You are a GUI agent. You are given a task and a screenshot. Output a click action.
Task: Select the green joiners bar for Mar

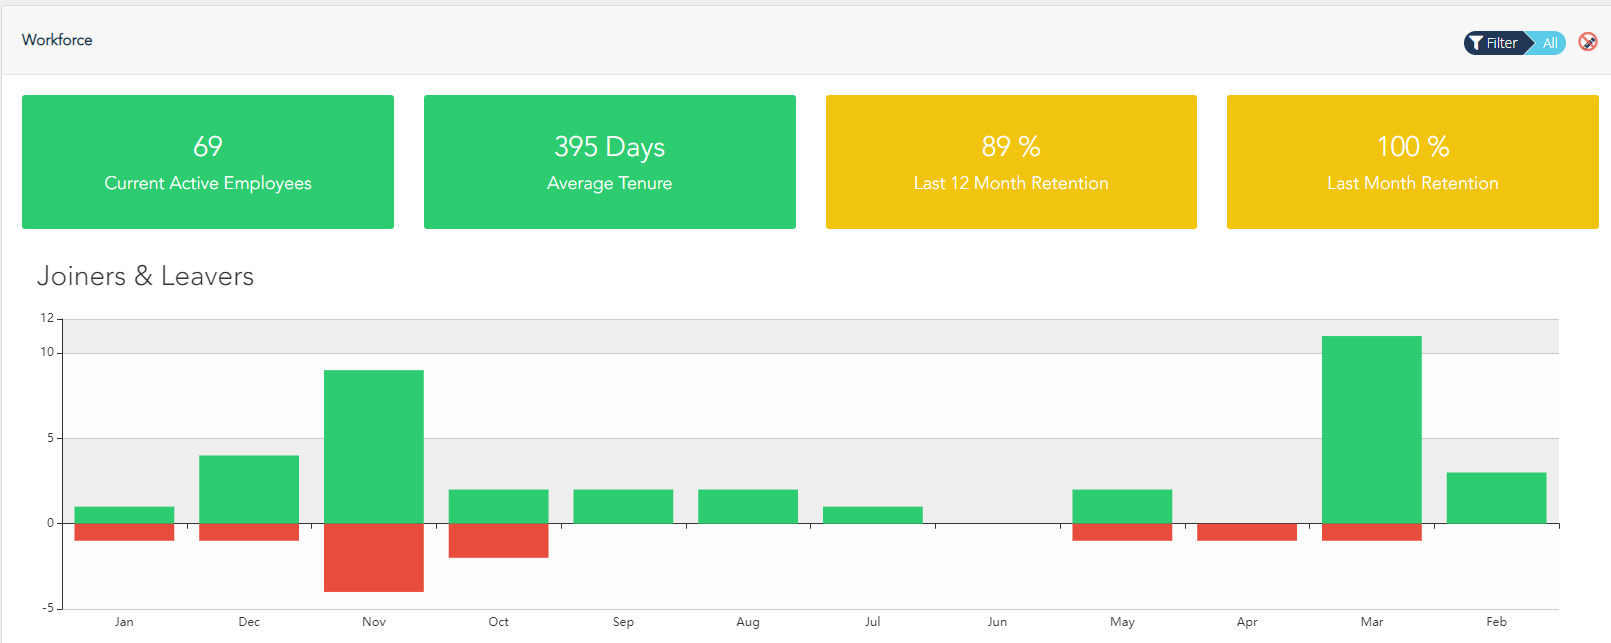click(x=1372, y=430)
